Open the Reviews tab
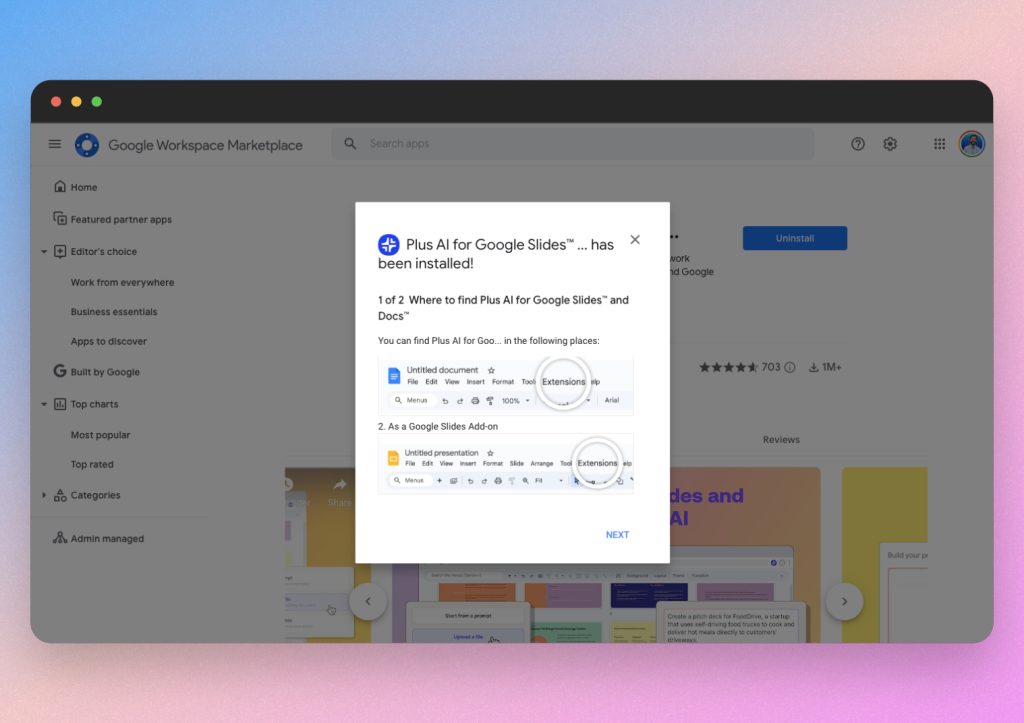1024x723 pixels. coord(781,440)
